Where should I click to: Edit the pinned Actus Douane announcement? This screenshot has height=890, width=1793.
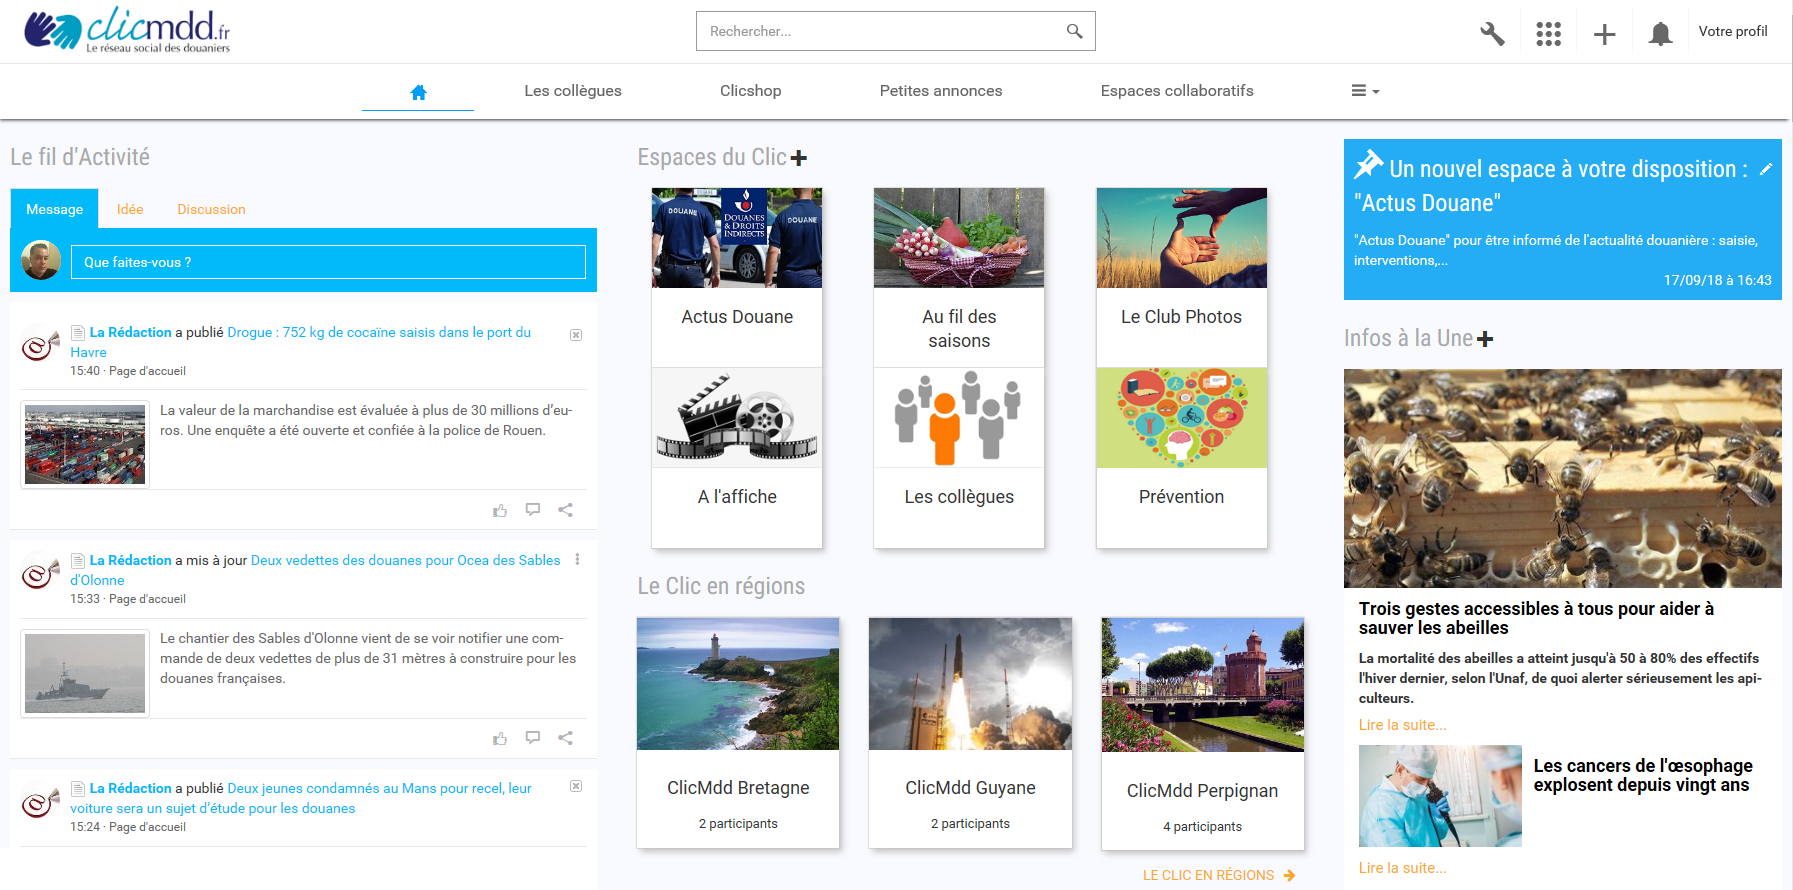coord(1766,169)
